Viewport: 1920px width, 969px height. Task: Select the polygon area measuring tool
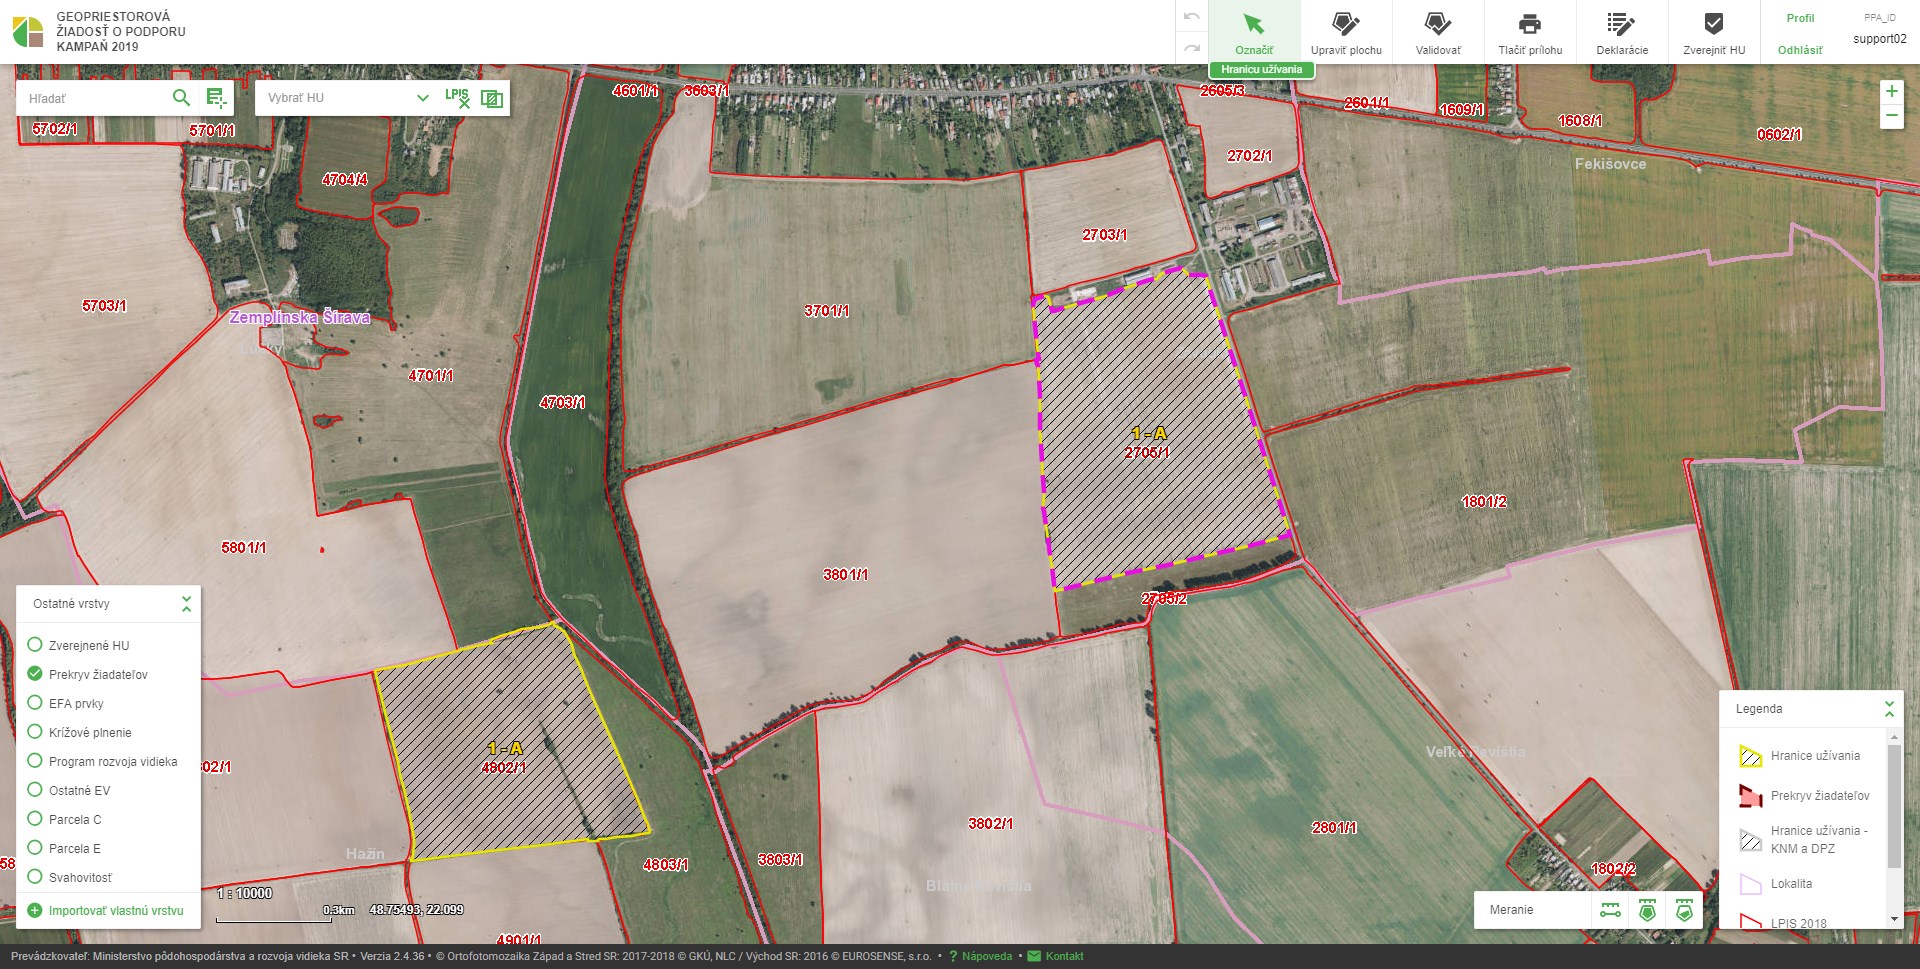(1647, 910)
